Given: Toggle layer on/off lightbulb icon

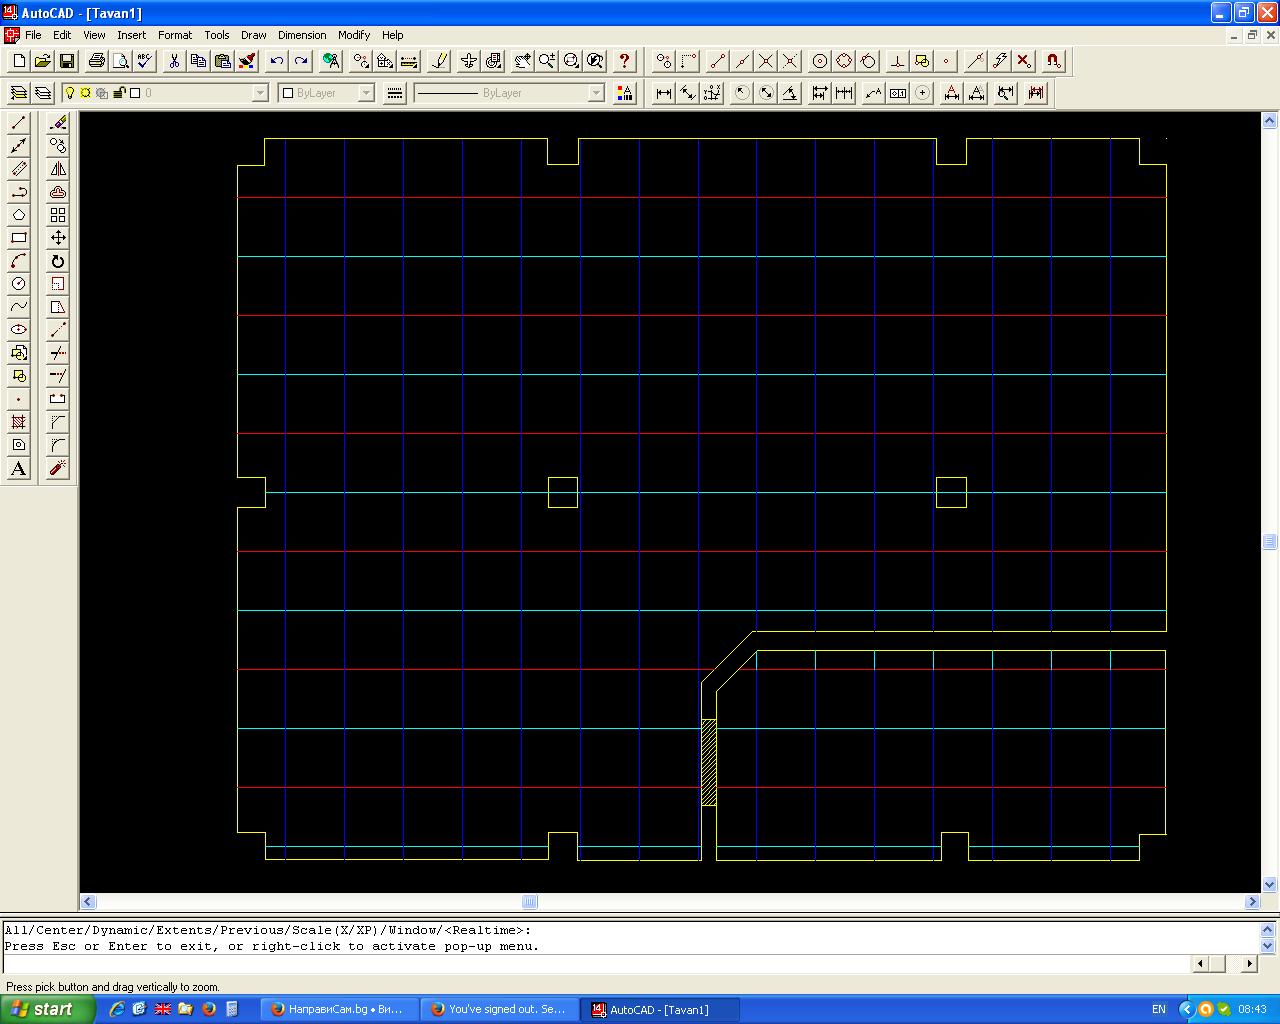Looking at the screenshot, I should [x=70, y=93].
